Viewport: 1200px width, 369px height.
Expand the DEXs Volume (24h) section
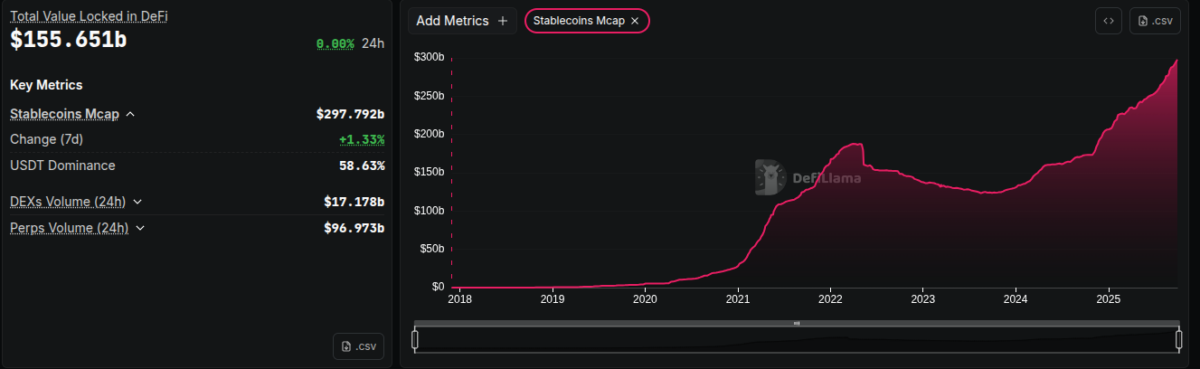[137, 202]
